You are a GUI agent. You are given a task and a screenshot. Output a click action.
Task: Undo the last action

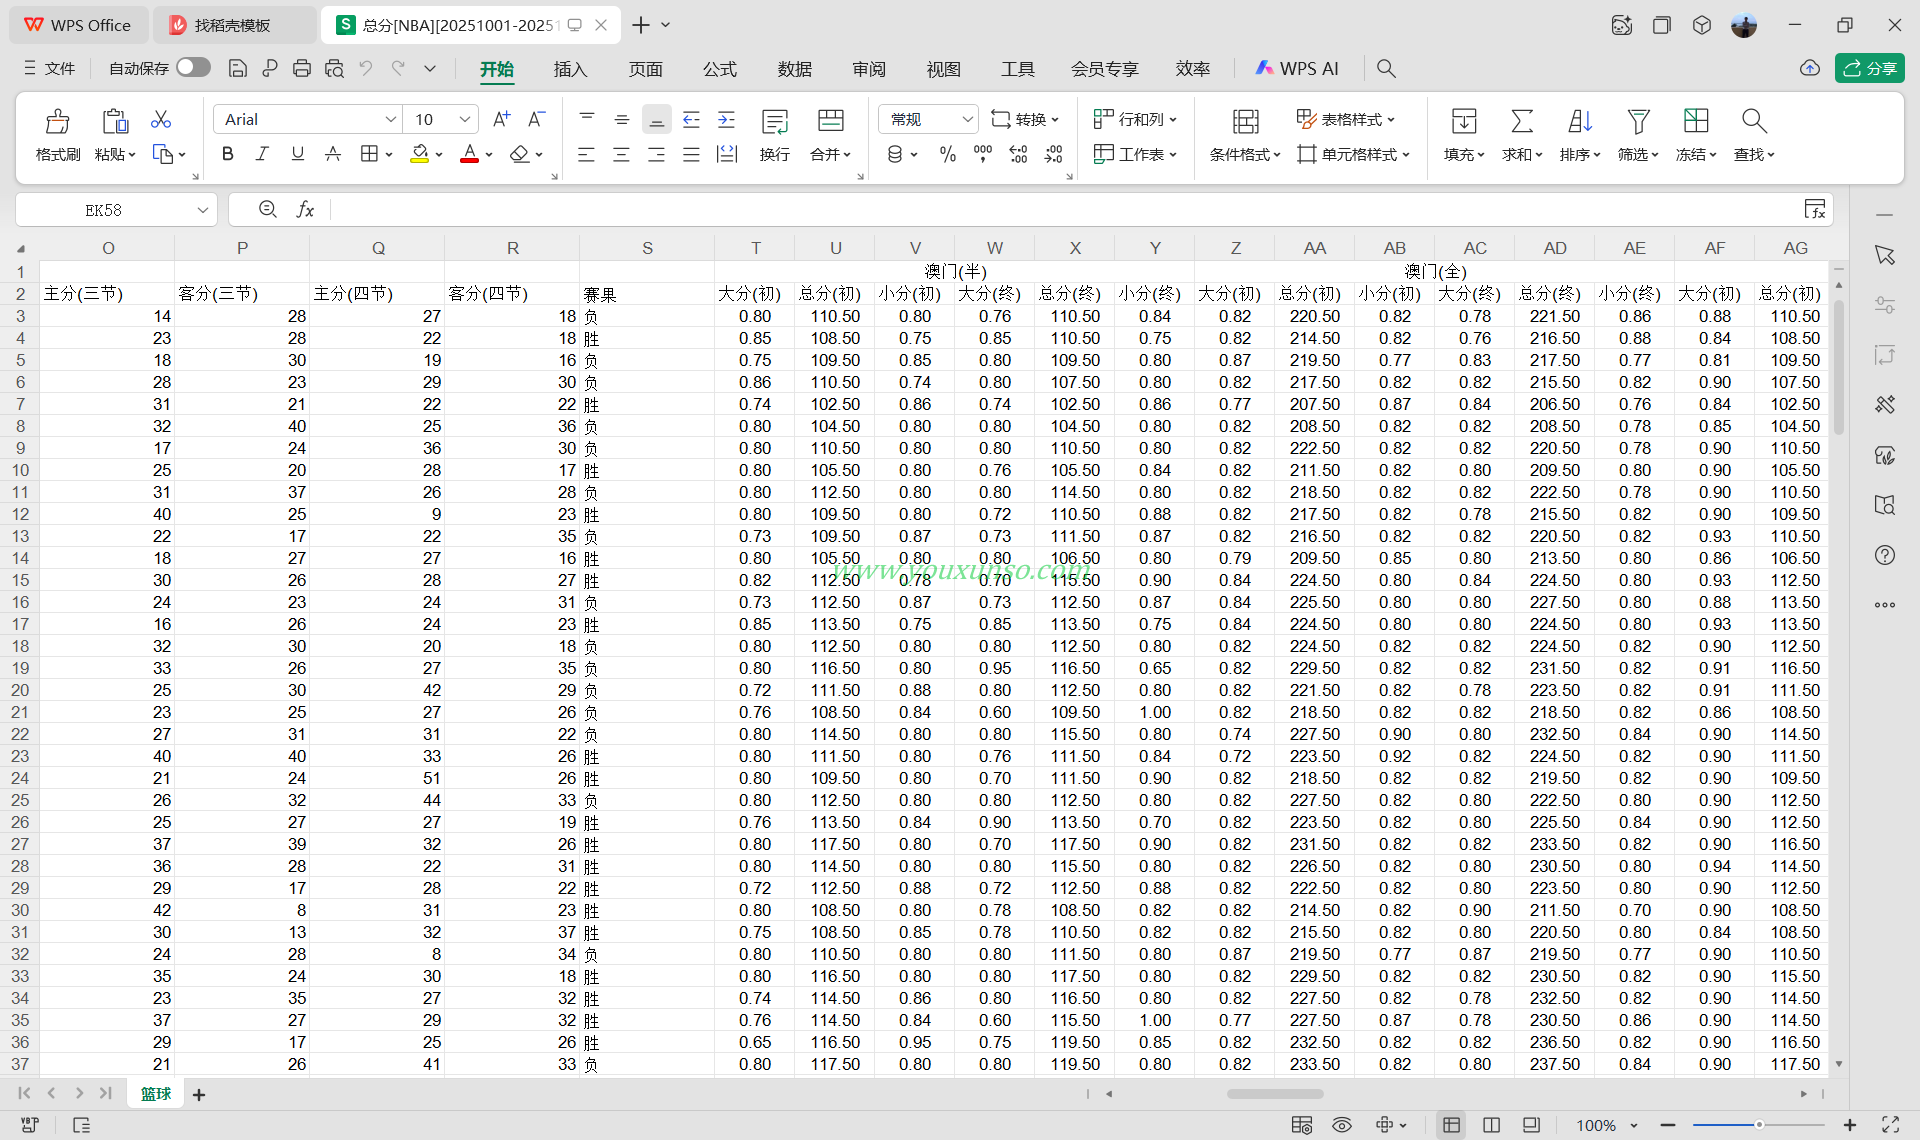366,68
